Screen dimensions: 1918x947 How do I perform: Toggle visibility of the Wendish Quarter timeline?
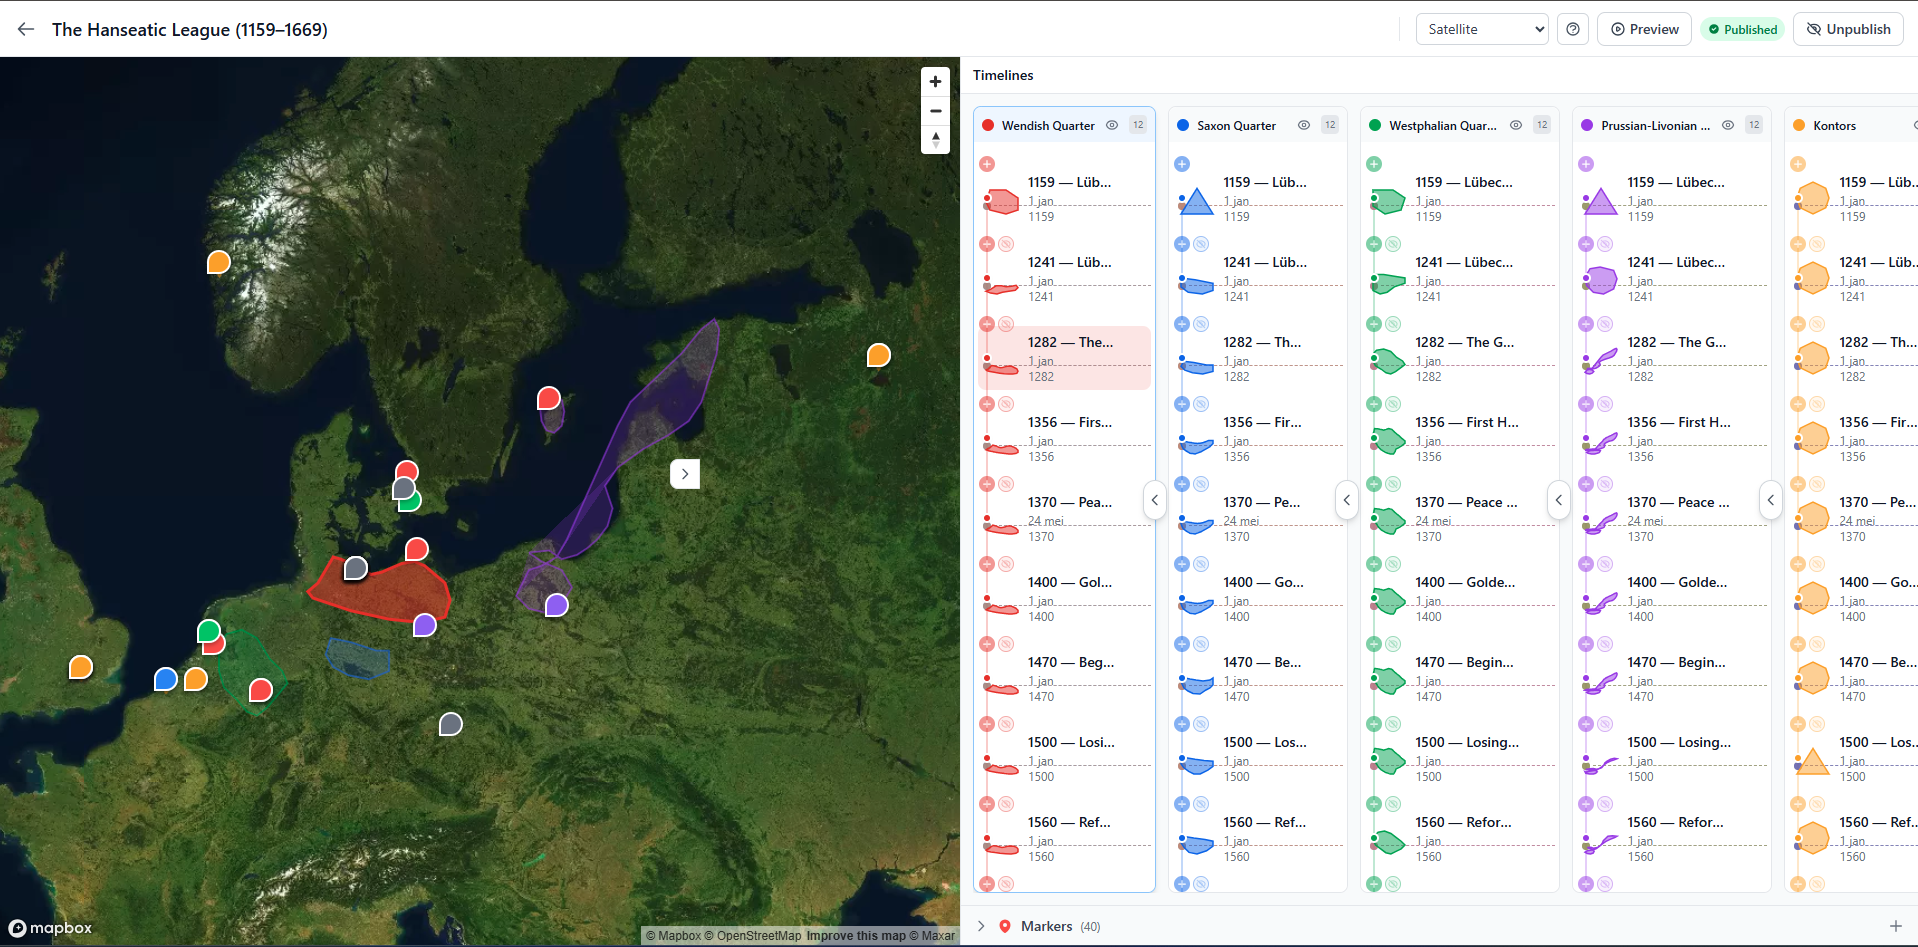coord(1112,125)
